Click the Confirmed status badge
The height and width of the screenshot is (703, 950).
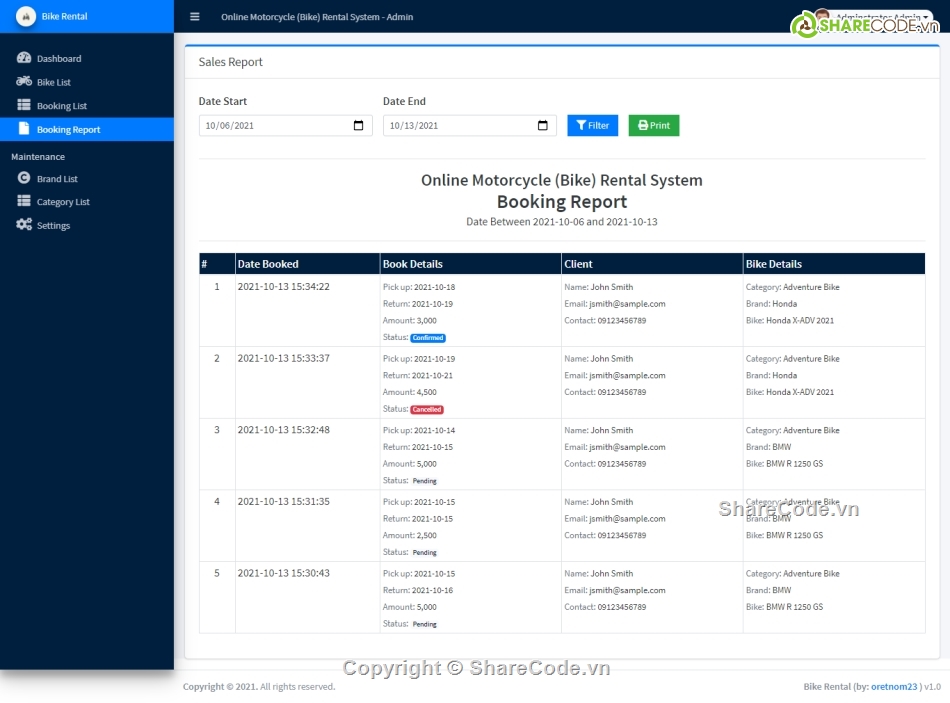pos(428,338)
